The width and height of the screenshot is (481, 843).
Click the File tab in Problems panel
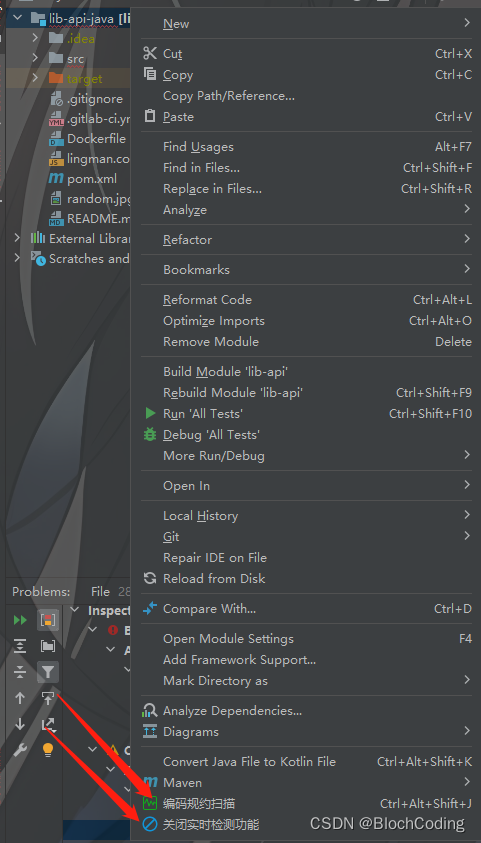pyautogui.click(x=100, y=591)
